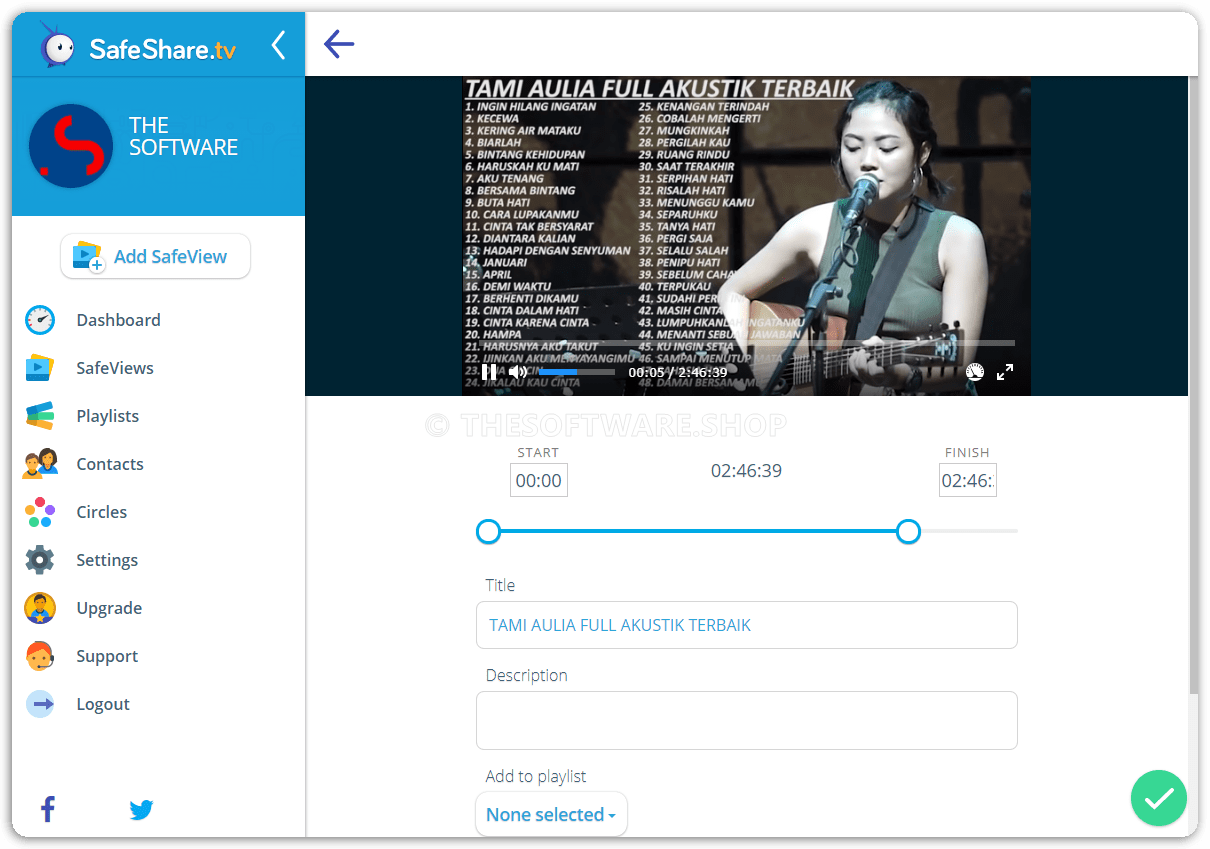
Task: Confirm with the green checkmark button
Action: pos(1158,798)
